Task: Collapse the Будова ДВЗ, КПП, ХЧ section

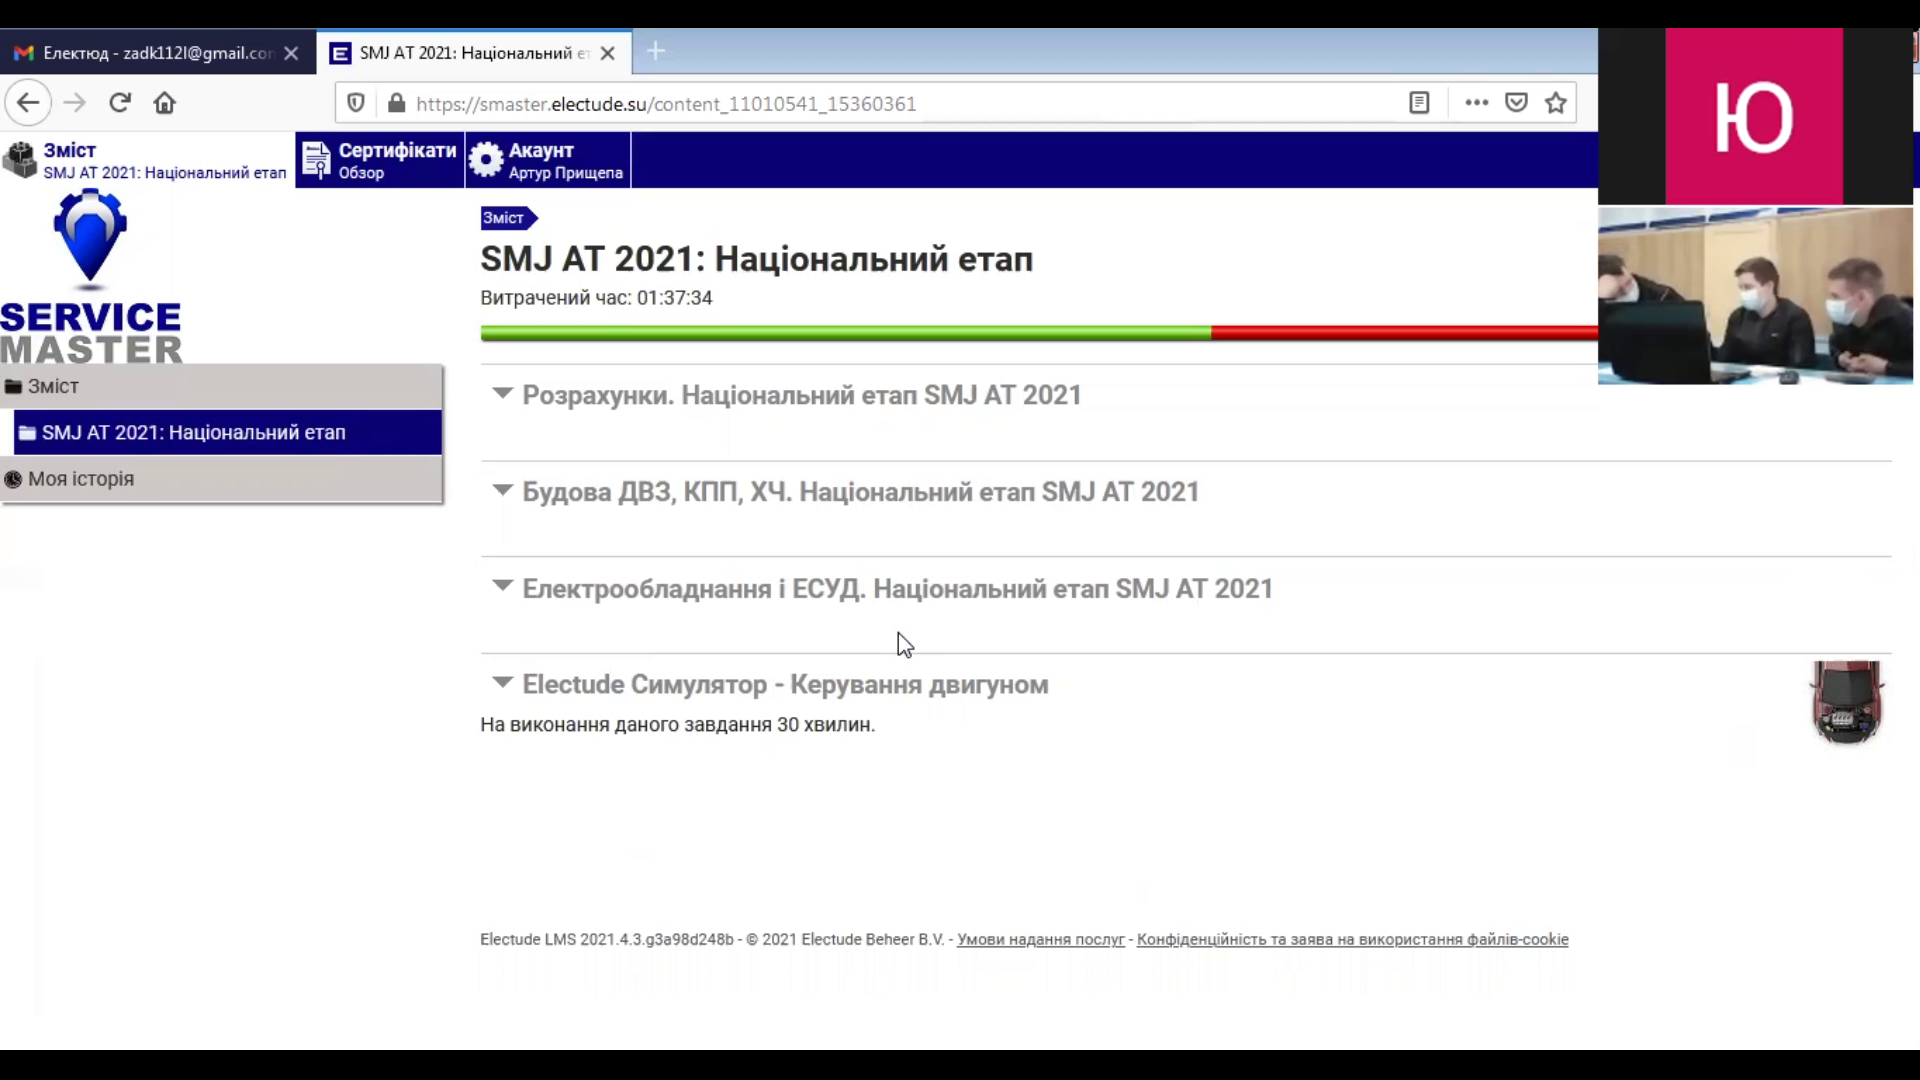Action: (502, 491)
